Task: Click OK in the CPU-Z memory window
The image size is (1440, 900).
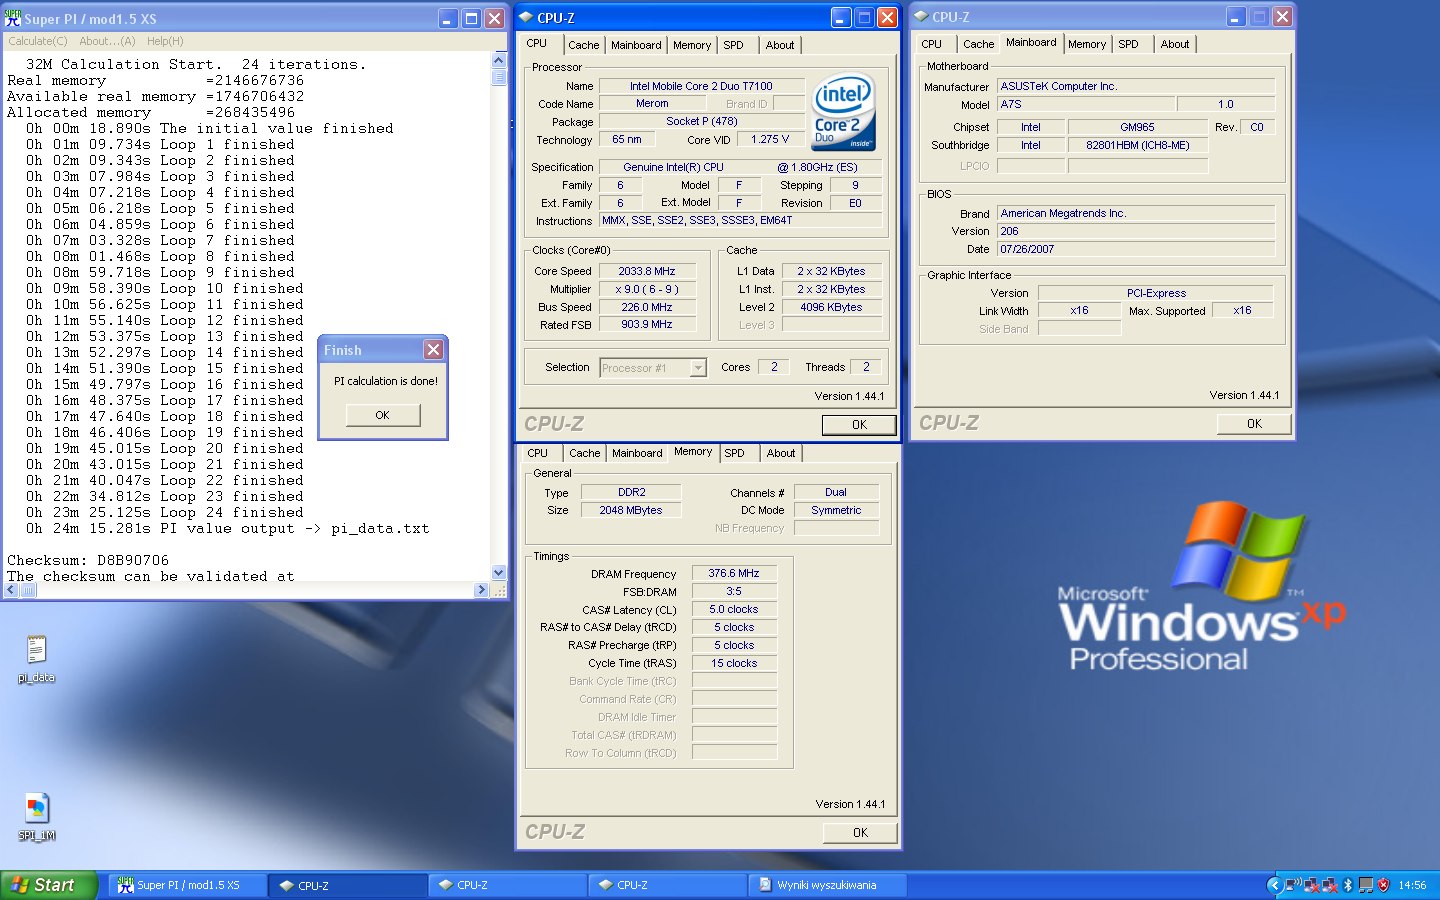Action: pyautogui.click(x=860, y=833)
